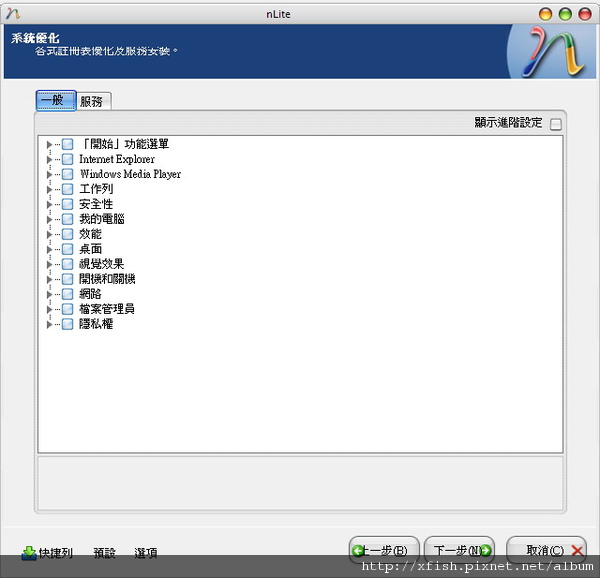Expand the 檔案管理員 tree node
This screenshot has width=600, height=578.
(x=49, y=309)
